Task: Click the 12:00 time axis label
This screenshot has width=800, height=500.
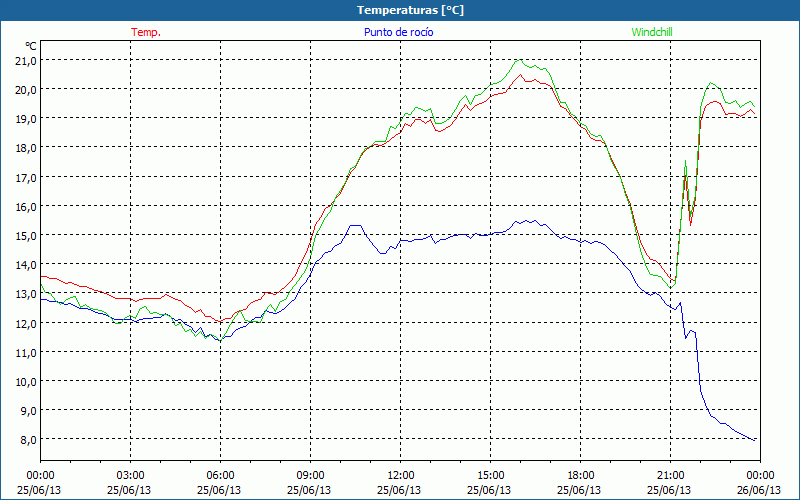Action: click(x=401, y=476)
